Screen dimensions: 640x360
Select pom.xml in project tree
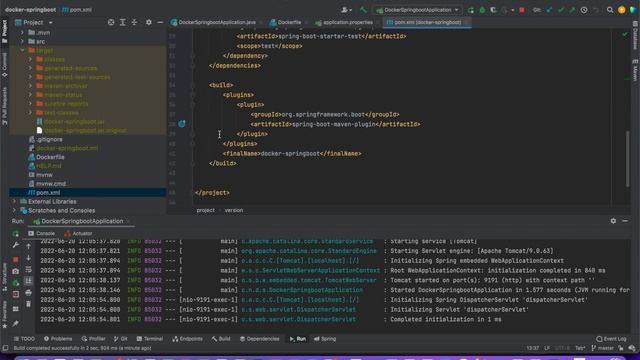point(44,192)
